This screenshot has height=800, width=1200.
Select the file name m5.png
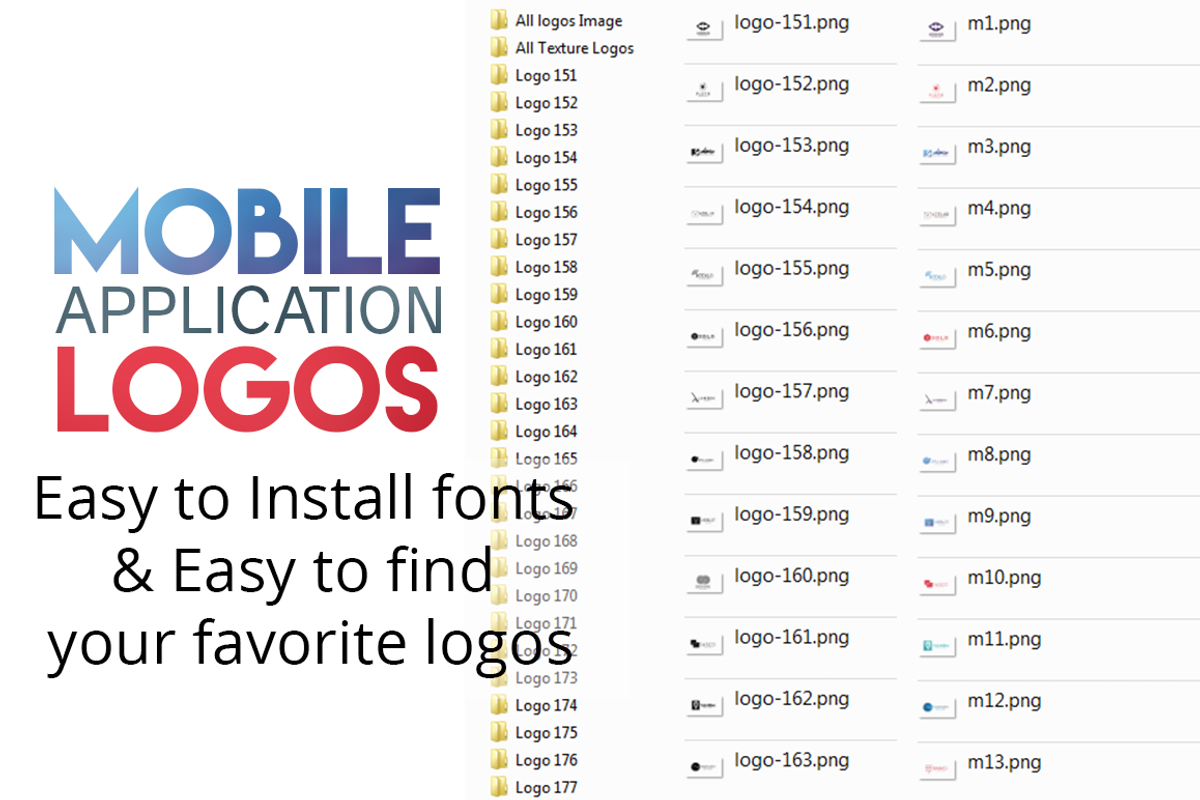click(x=999, y=271)
